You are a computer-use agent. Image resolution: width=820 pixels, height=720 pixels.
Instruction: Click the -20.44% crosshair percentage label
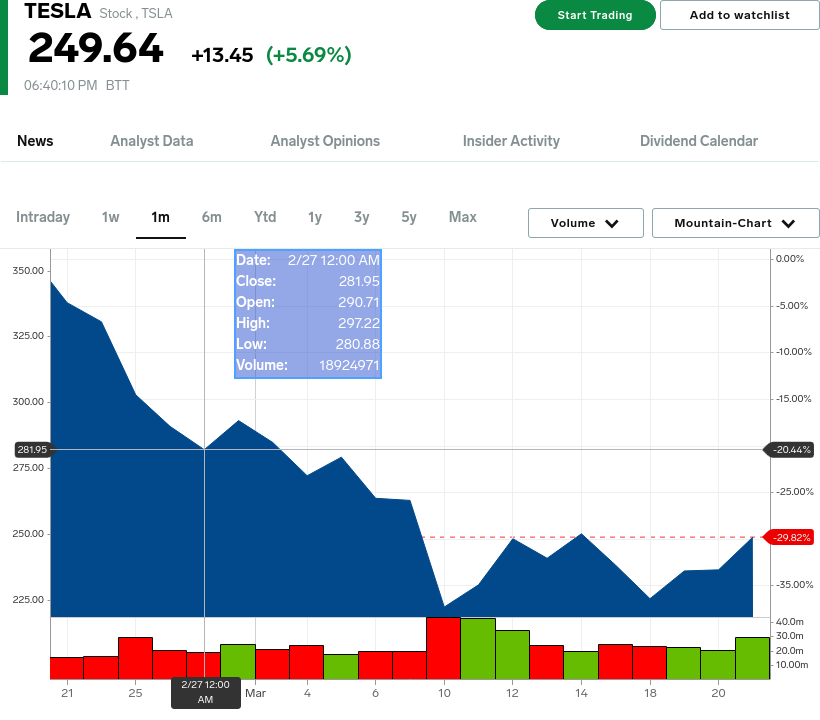coord(790,450)
